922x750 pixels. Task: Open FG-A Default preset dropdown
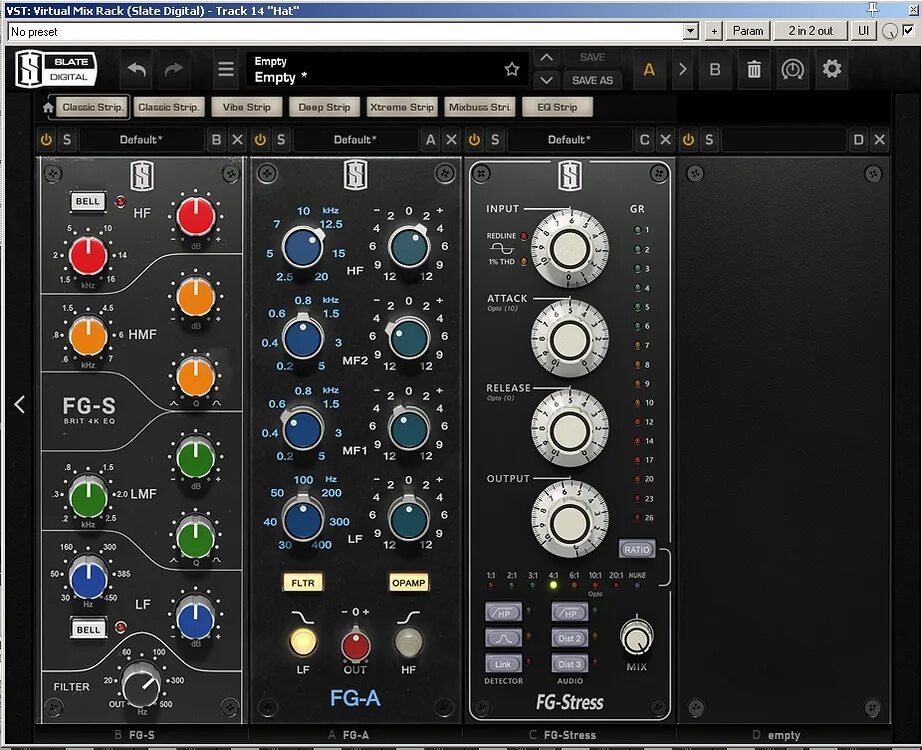(355, 139)
